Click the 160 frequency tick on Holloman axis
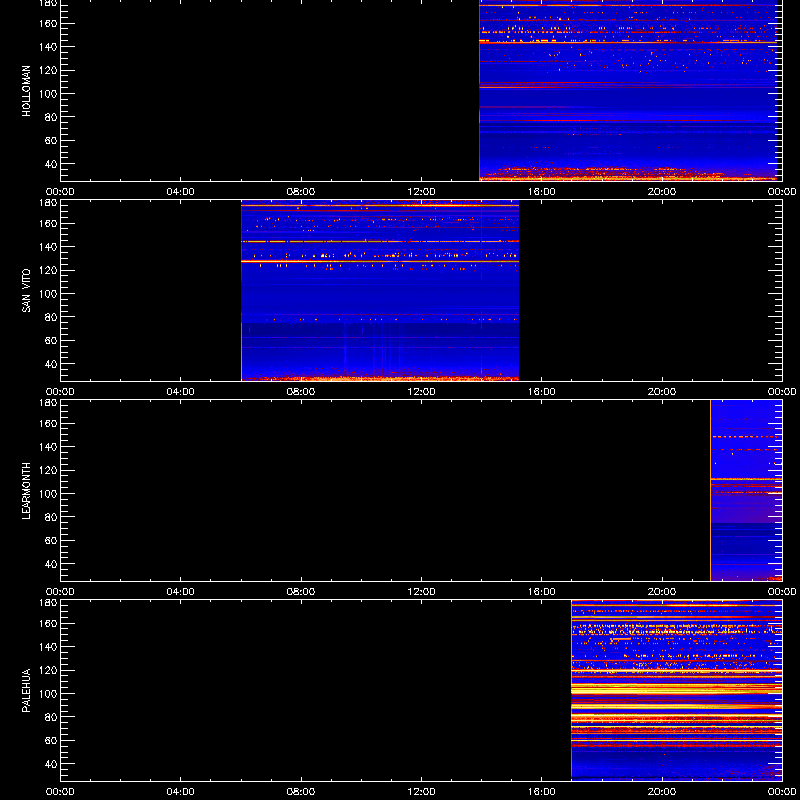Viewport: 800px width, 800px height. [50, 23]
